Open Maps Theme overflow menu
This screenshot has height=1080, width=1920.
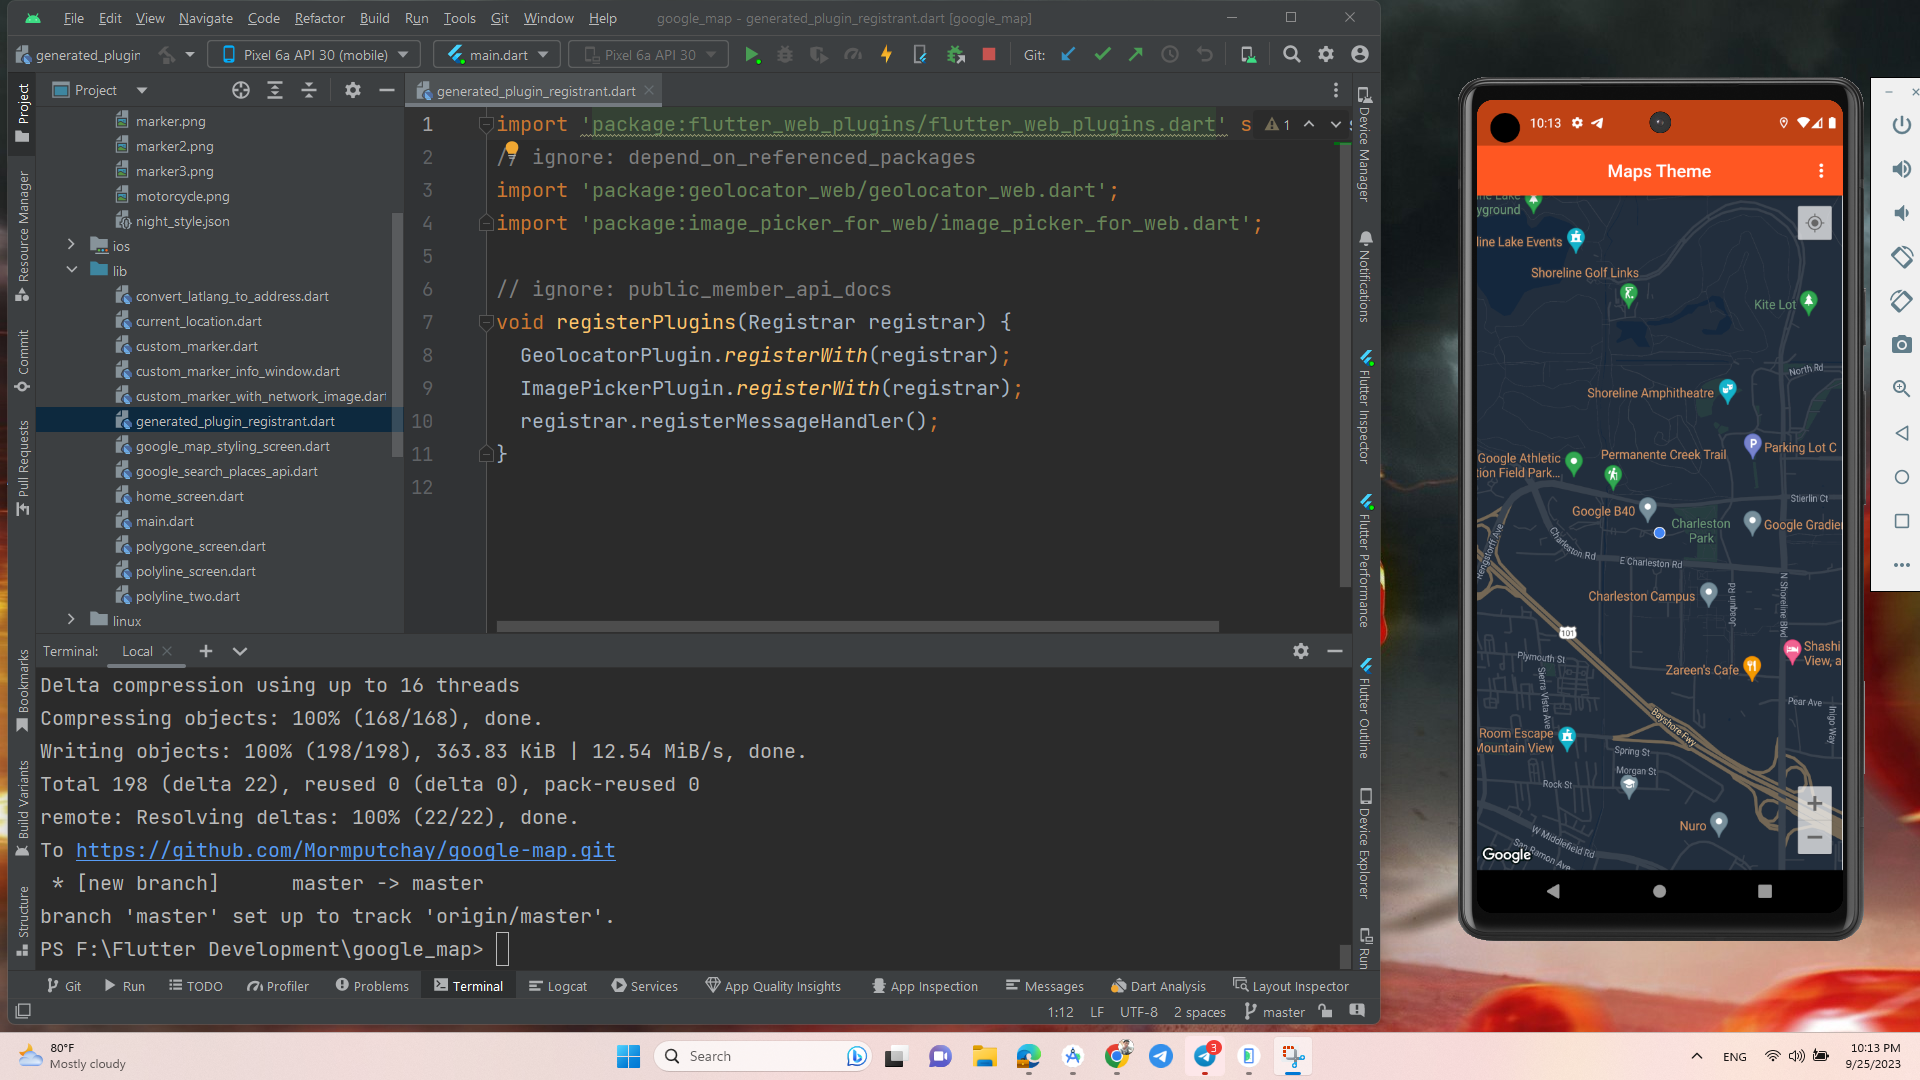1821,171
